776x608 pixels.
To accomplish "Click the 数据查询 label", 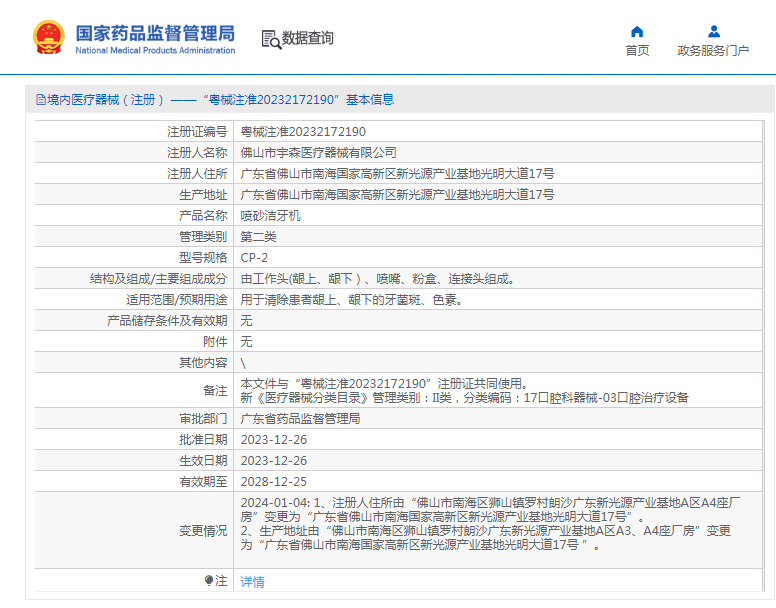I will (x=307, y=38).
